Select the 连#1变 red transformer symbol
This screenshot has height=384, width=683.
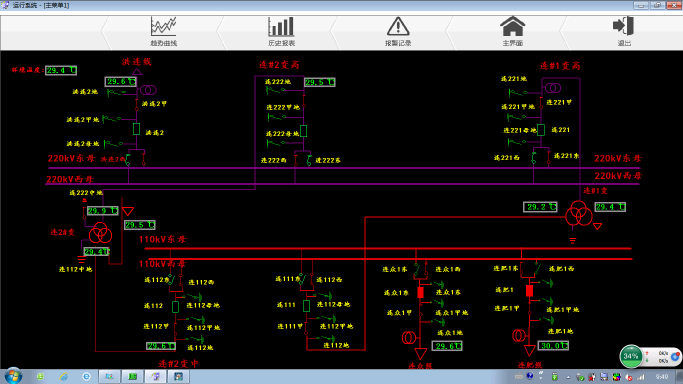pyautogui.click(x=579, y=214)
